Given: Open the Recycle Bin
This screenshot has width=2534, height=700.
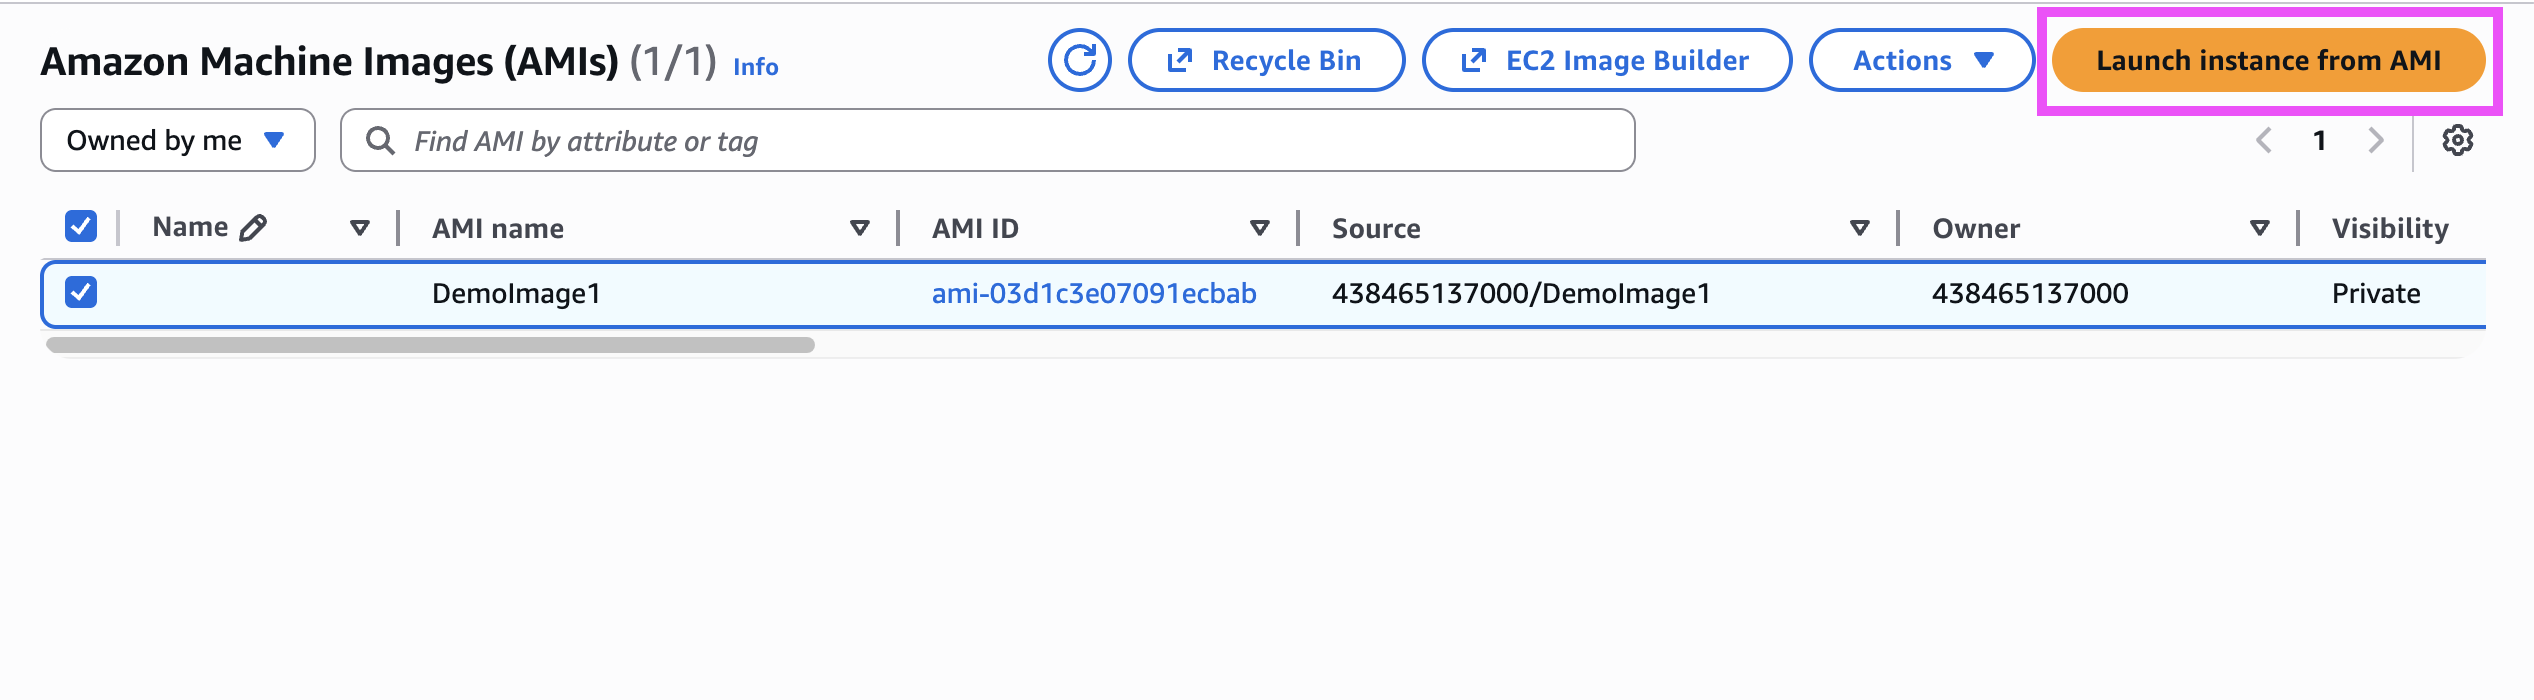Looking at the screenshot, I should point(1266,60).
